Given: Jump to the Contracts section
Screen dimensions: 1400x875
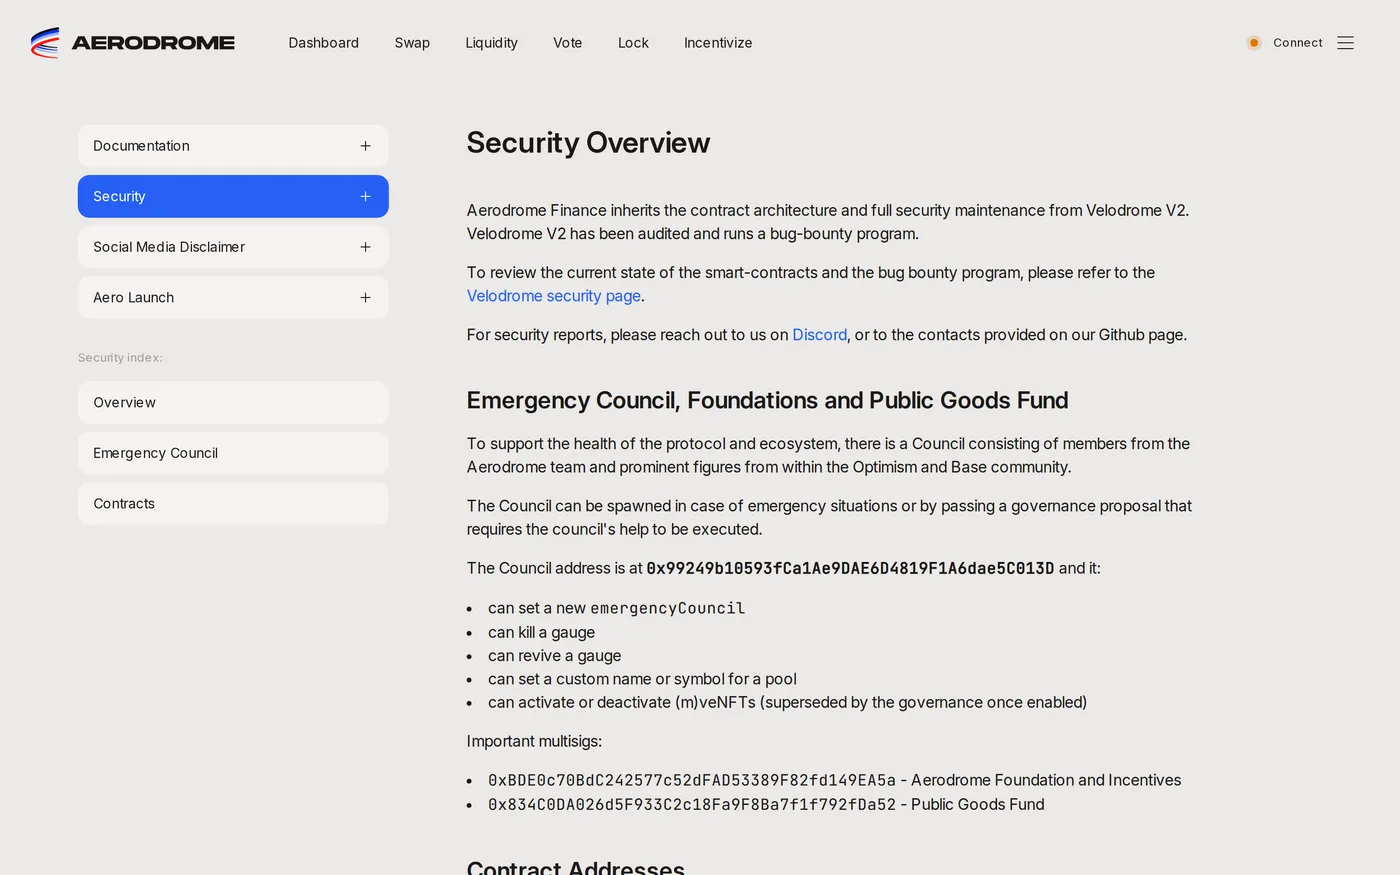Looking at the screenshot, I should [x=233, y=504].
